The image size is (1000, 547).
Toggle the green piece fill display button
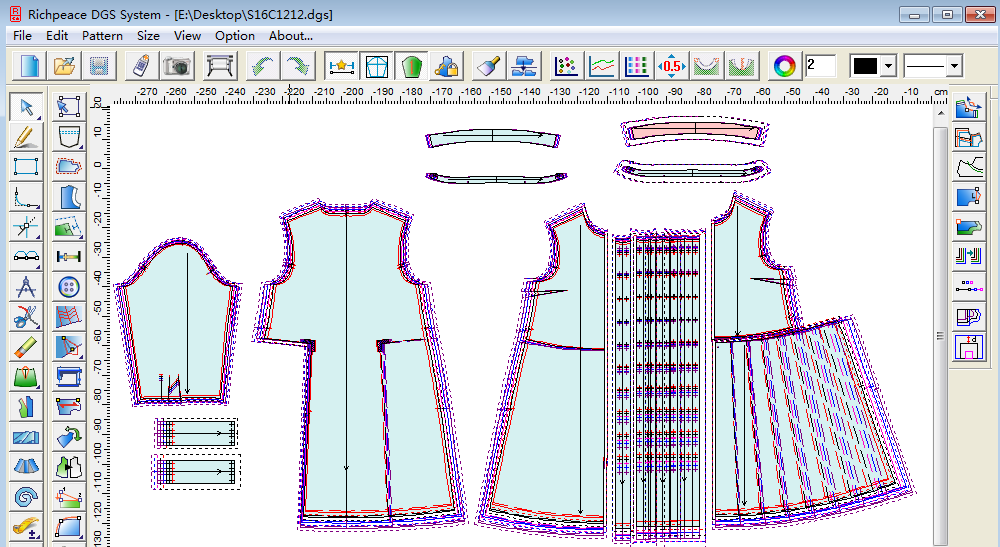pos(410,67)
